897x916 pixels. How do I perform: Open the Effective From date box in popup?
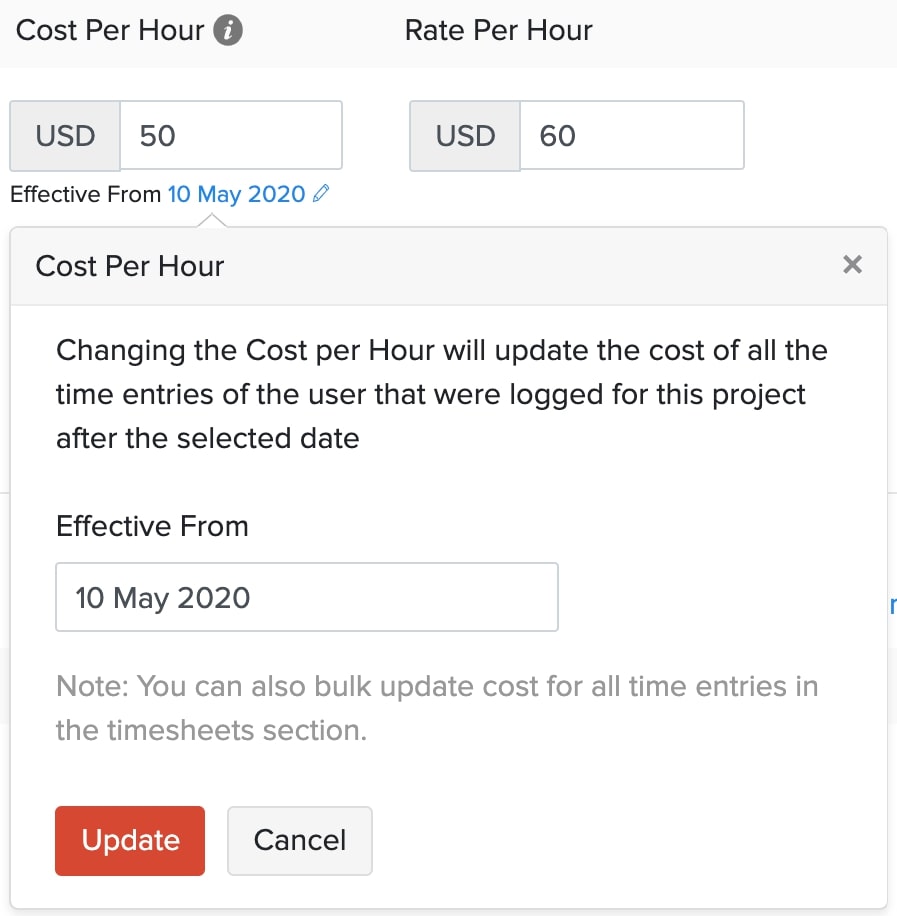tap(306, 597)
